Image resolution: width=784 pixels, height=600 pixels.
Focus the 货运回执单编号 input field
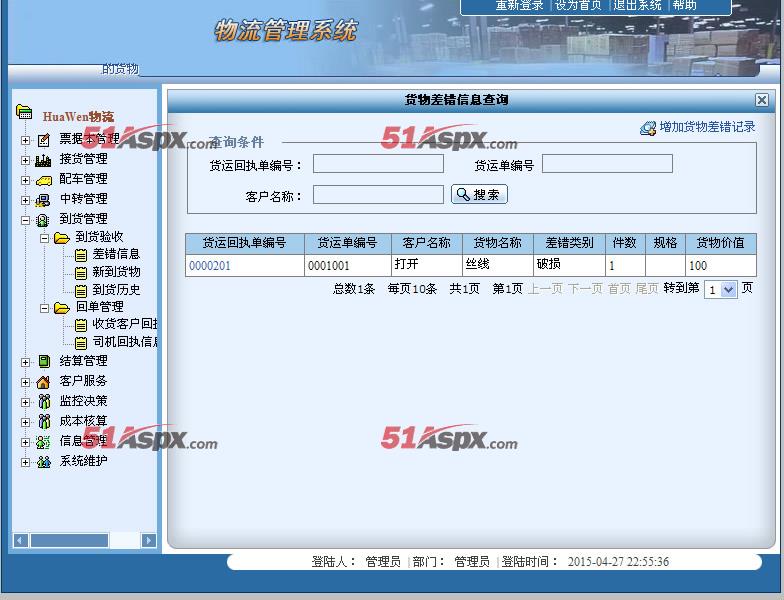378,164
